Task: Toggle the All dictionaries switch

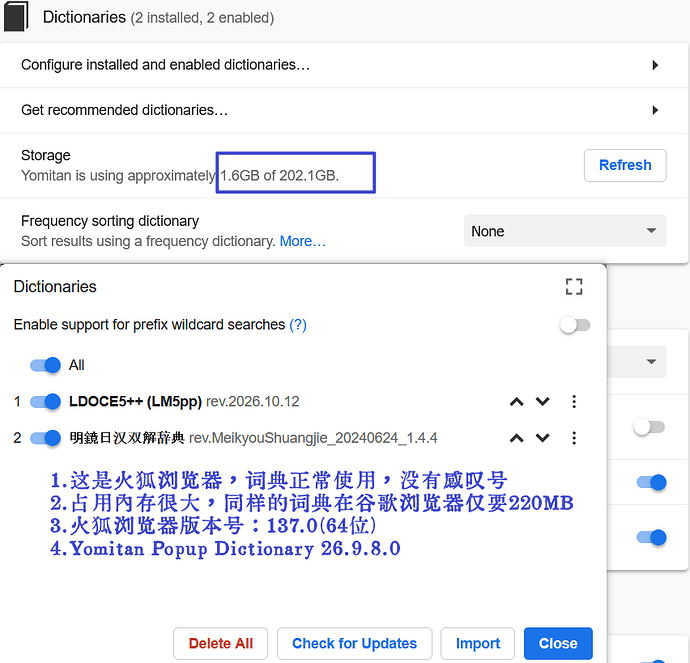Action: coord(45,365)
